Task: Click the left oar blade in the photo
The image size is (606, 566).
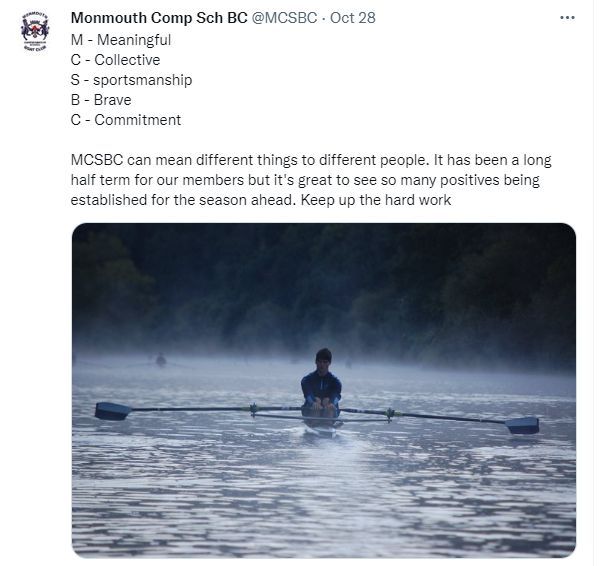Action: (112, 411)
